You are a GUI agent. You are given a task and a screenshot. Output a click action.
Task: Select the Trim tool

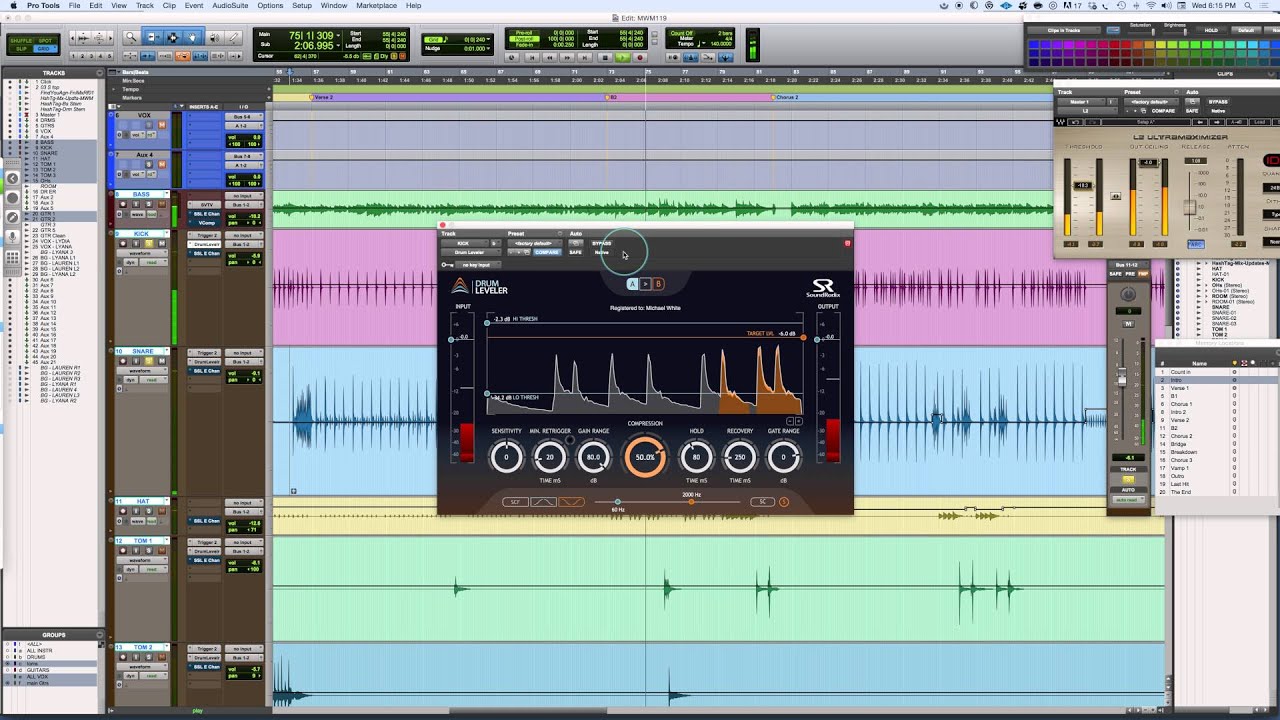pyautogui.click(x=152, y=37)
